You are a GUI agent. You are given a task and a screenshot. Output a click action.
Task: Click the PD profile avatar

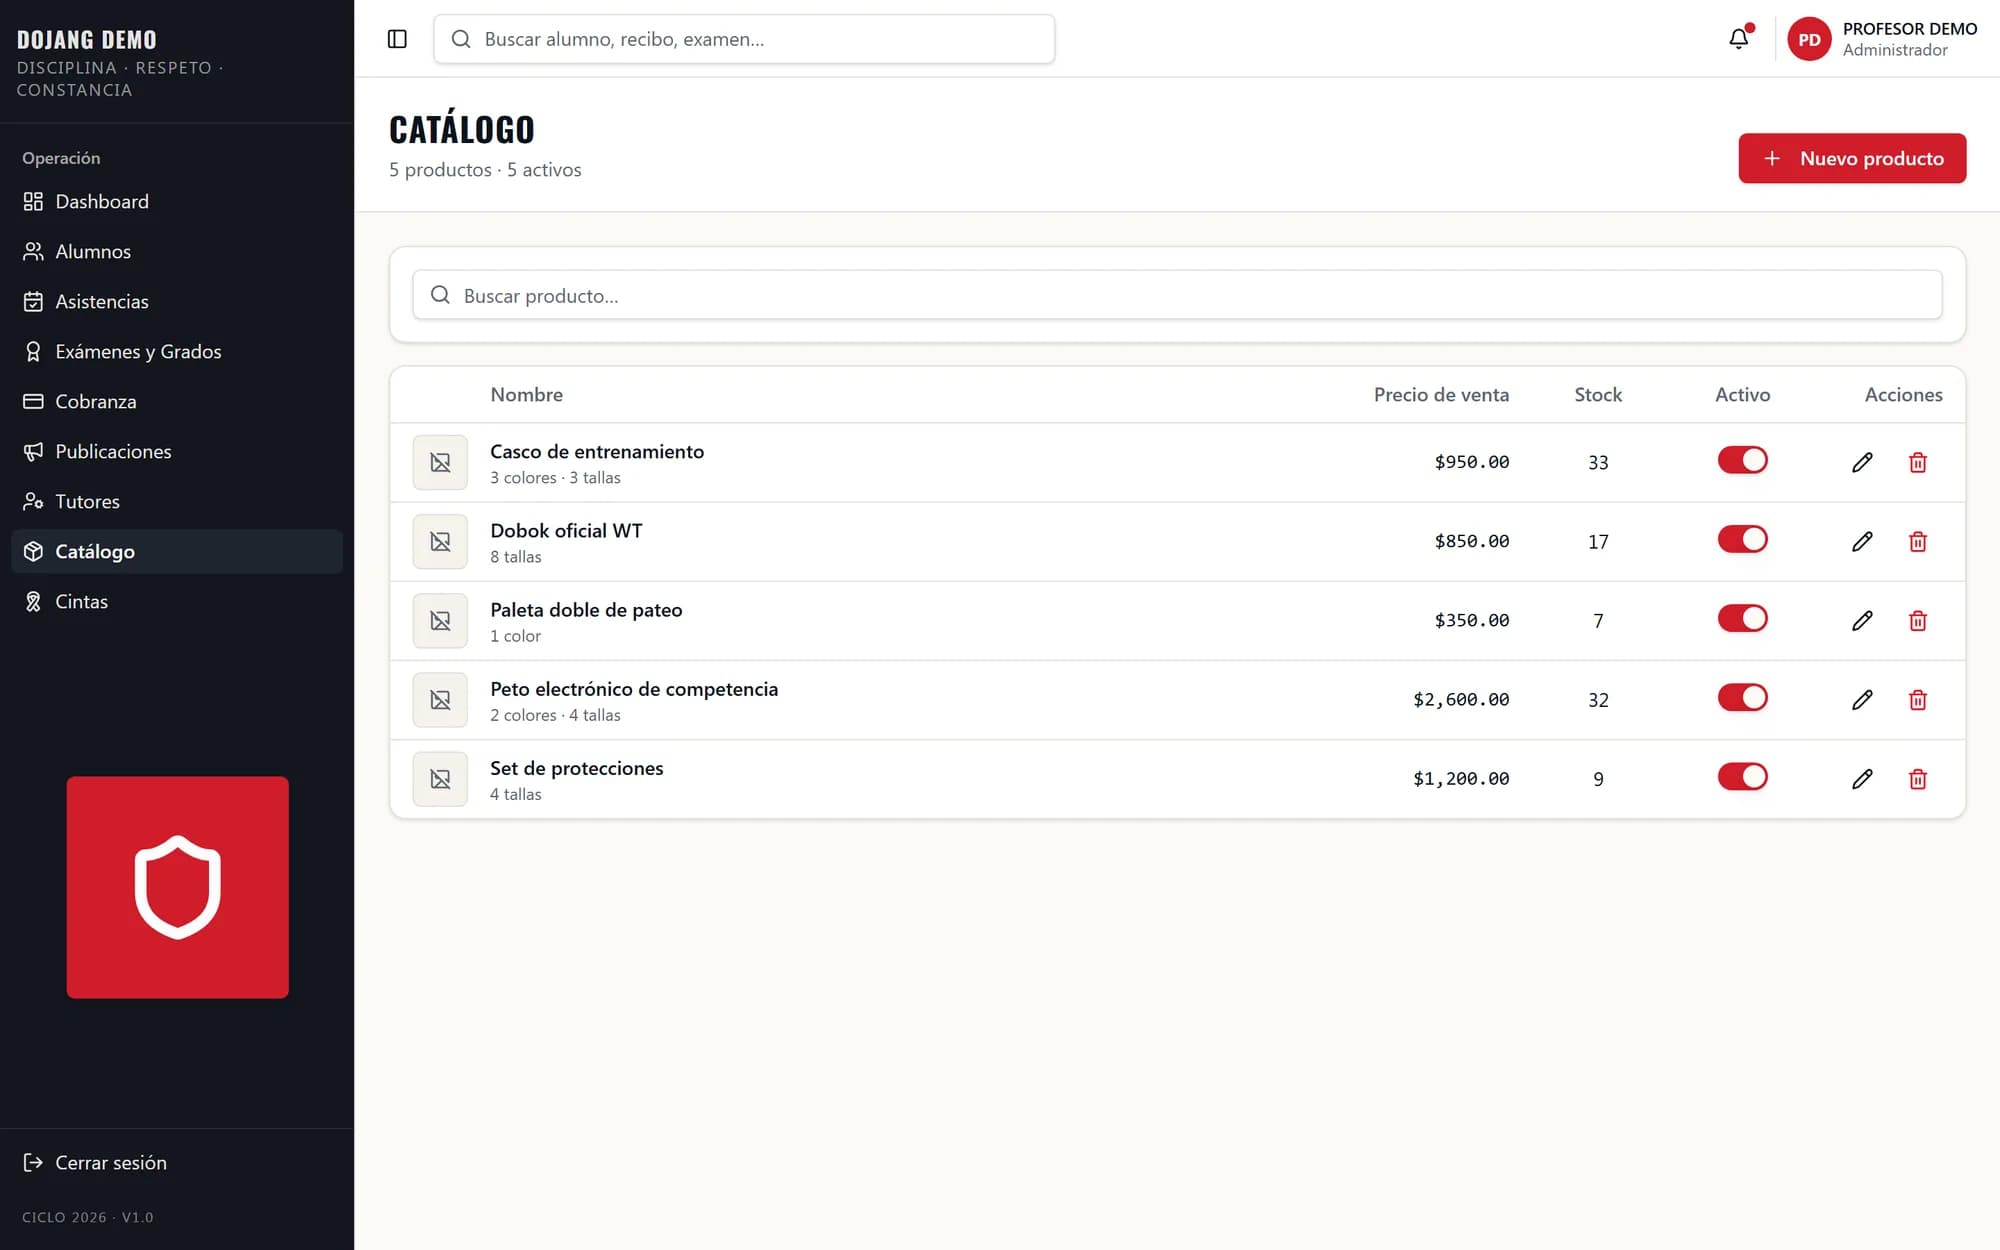point(1809,39)
